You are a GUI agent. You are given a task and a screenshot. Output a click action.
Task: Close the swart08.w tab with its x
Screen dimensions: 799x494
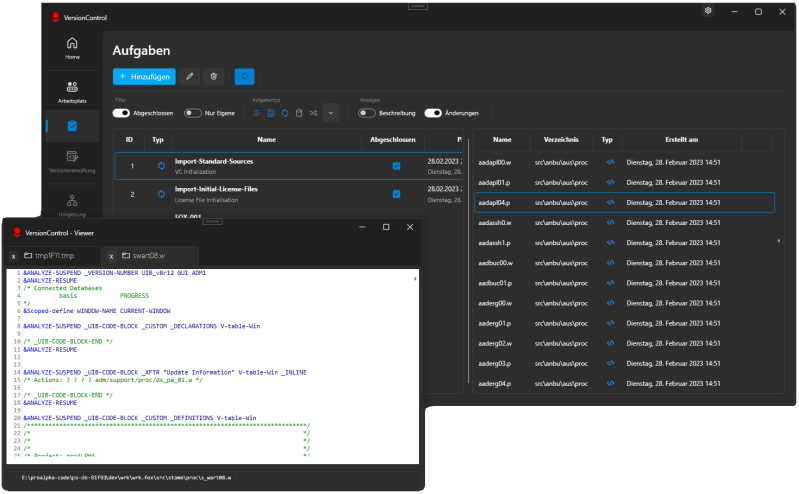pyautogui.click(x=111, y=256)
